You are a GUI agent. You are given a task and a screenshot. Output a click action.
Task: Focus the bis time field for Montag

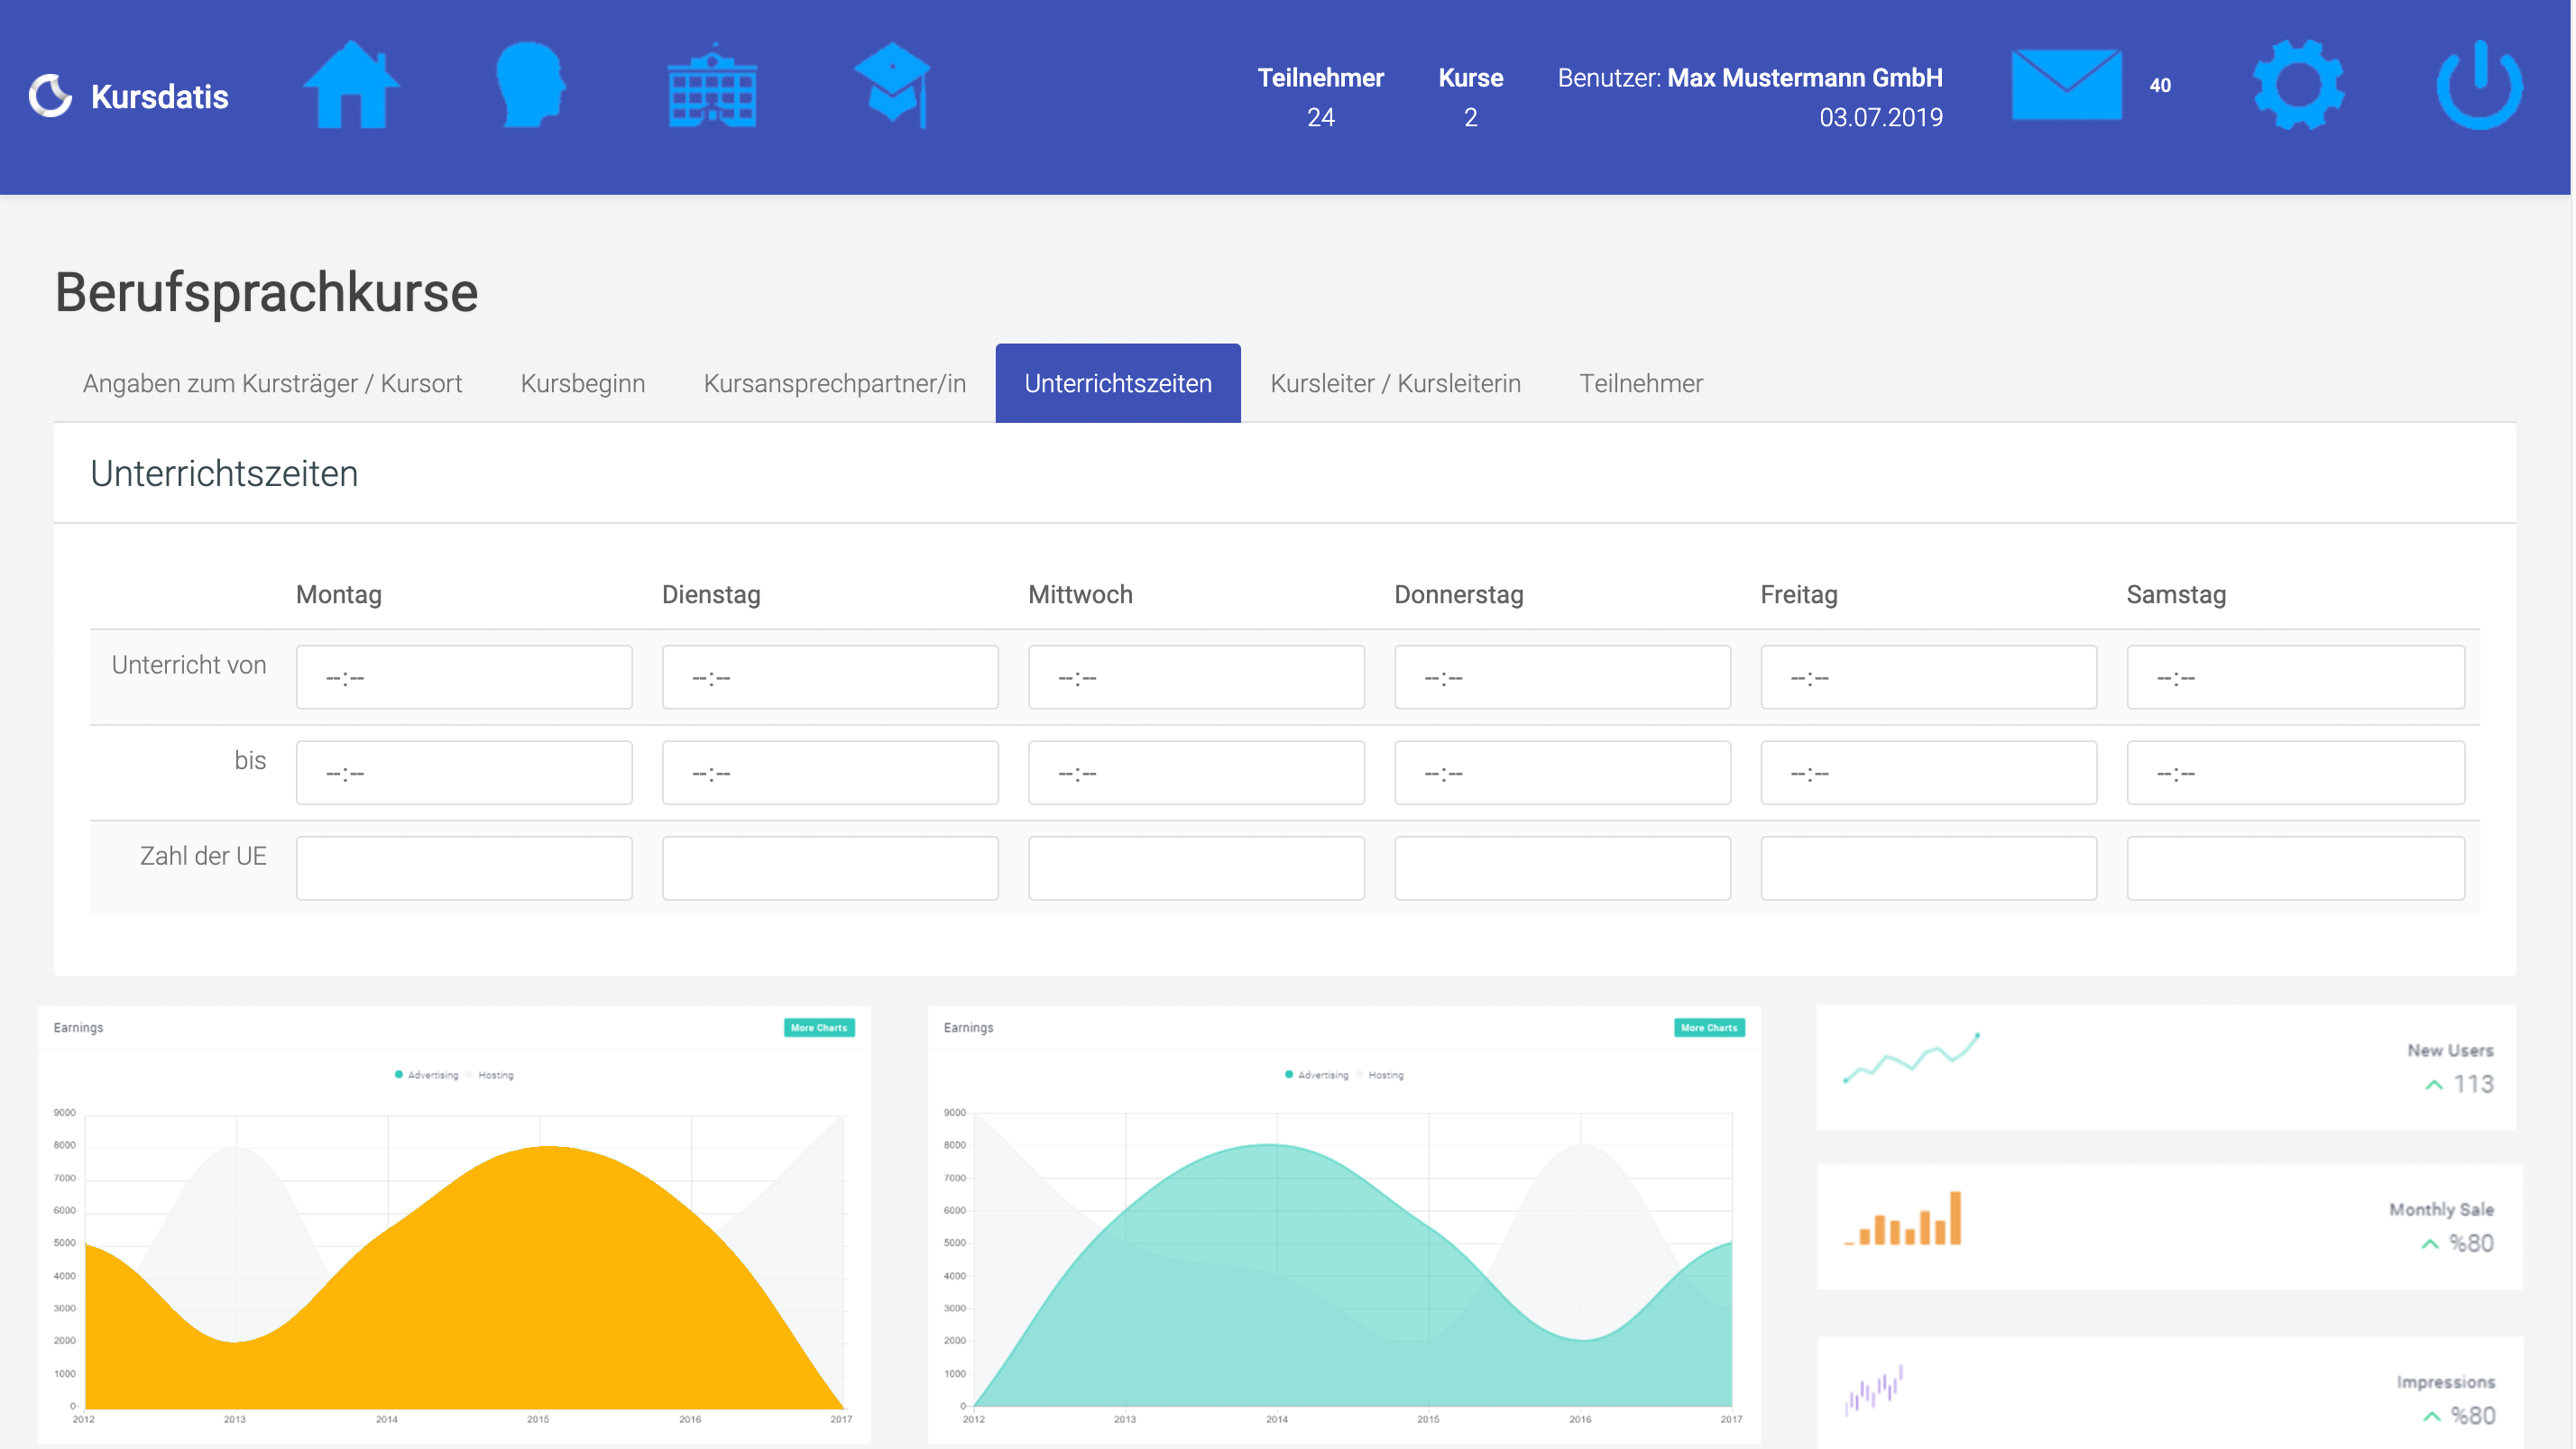coord(464,772)
